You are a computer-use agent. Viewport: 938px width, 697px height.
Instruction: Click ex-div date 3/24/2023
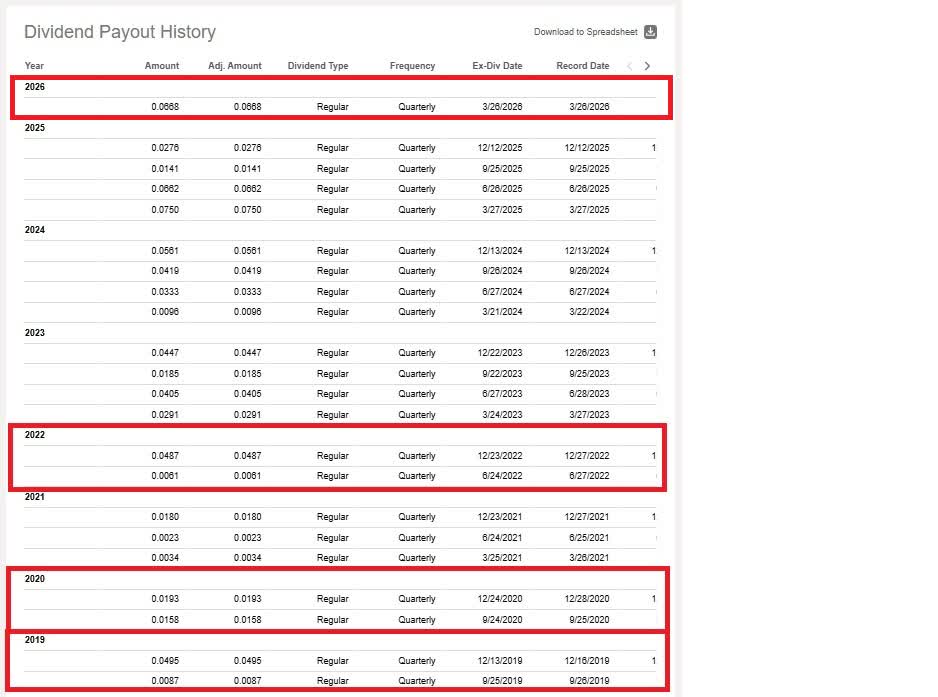click(x=502, y=415)
